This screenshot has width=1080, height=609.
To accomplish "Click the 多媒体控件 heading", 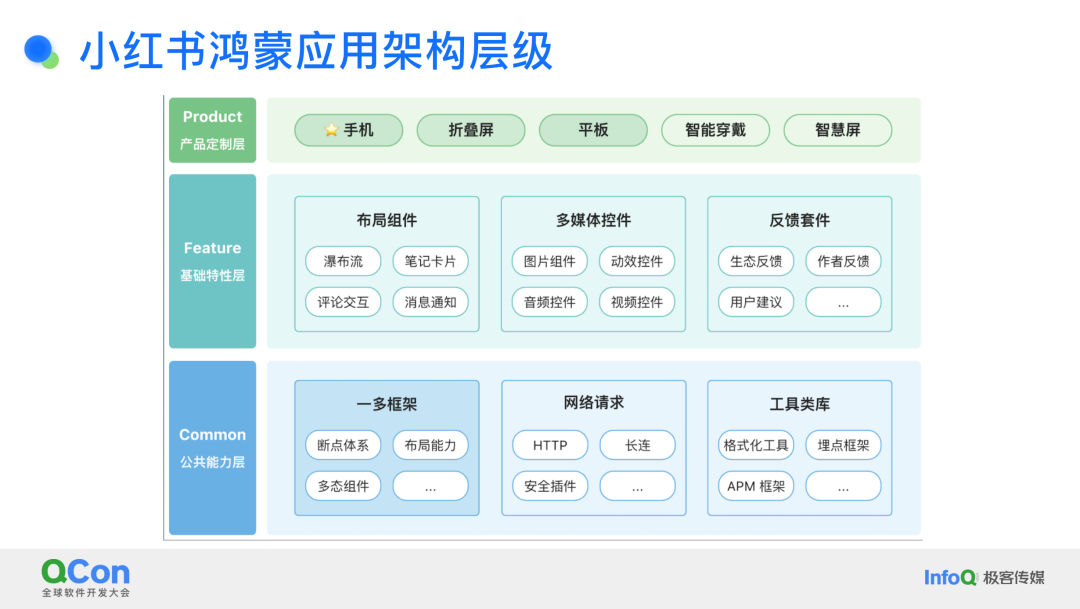I will click(x=593, y=220).
